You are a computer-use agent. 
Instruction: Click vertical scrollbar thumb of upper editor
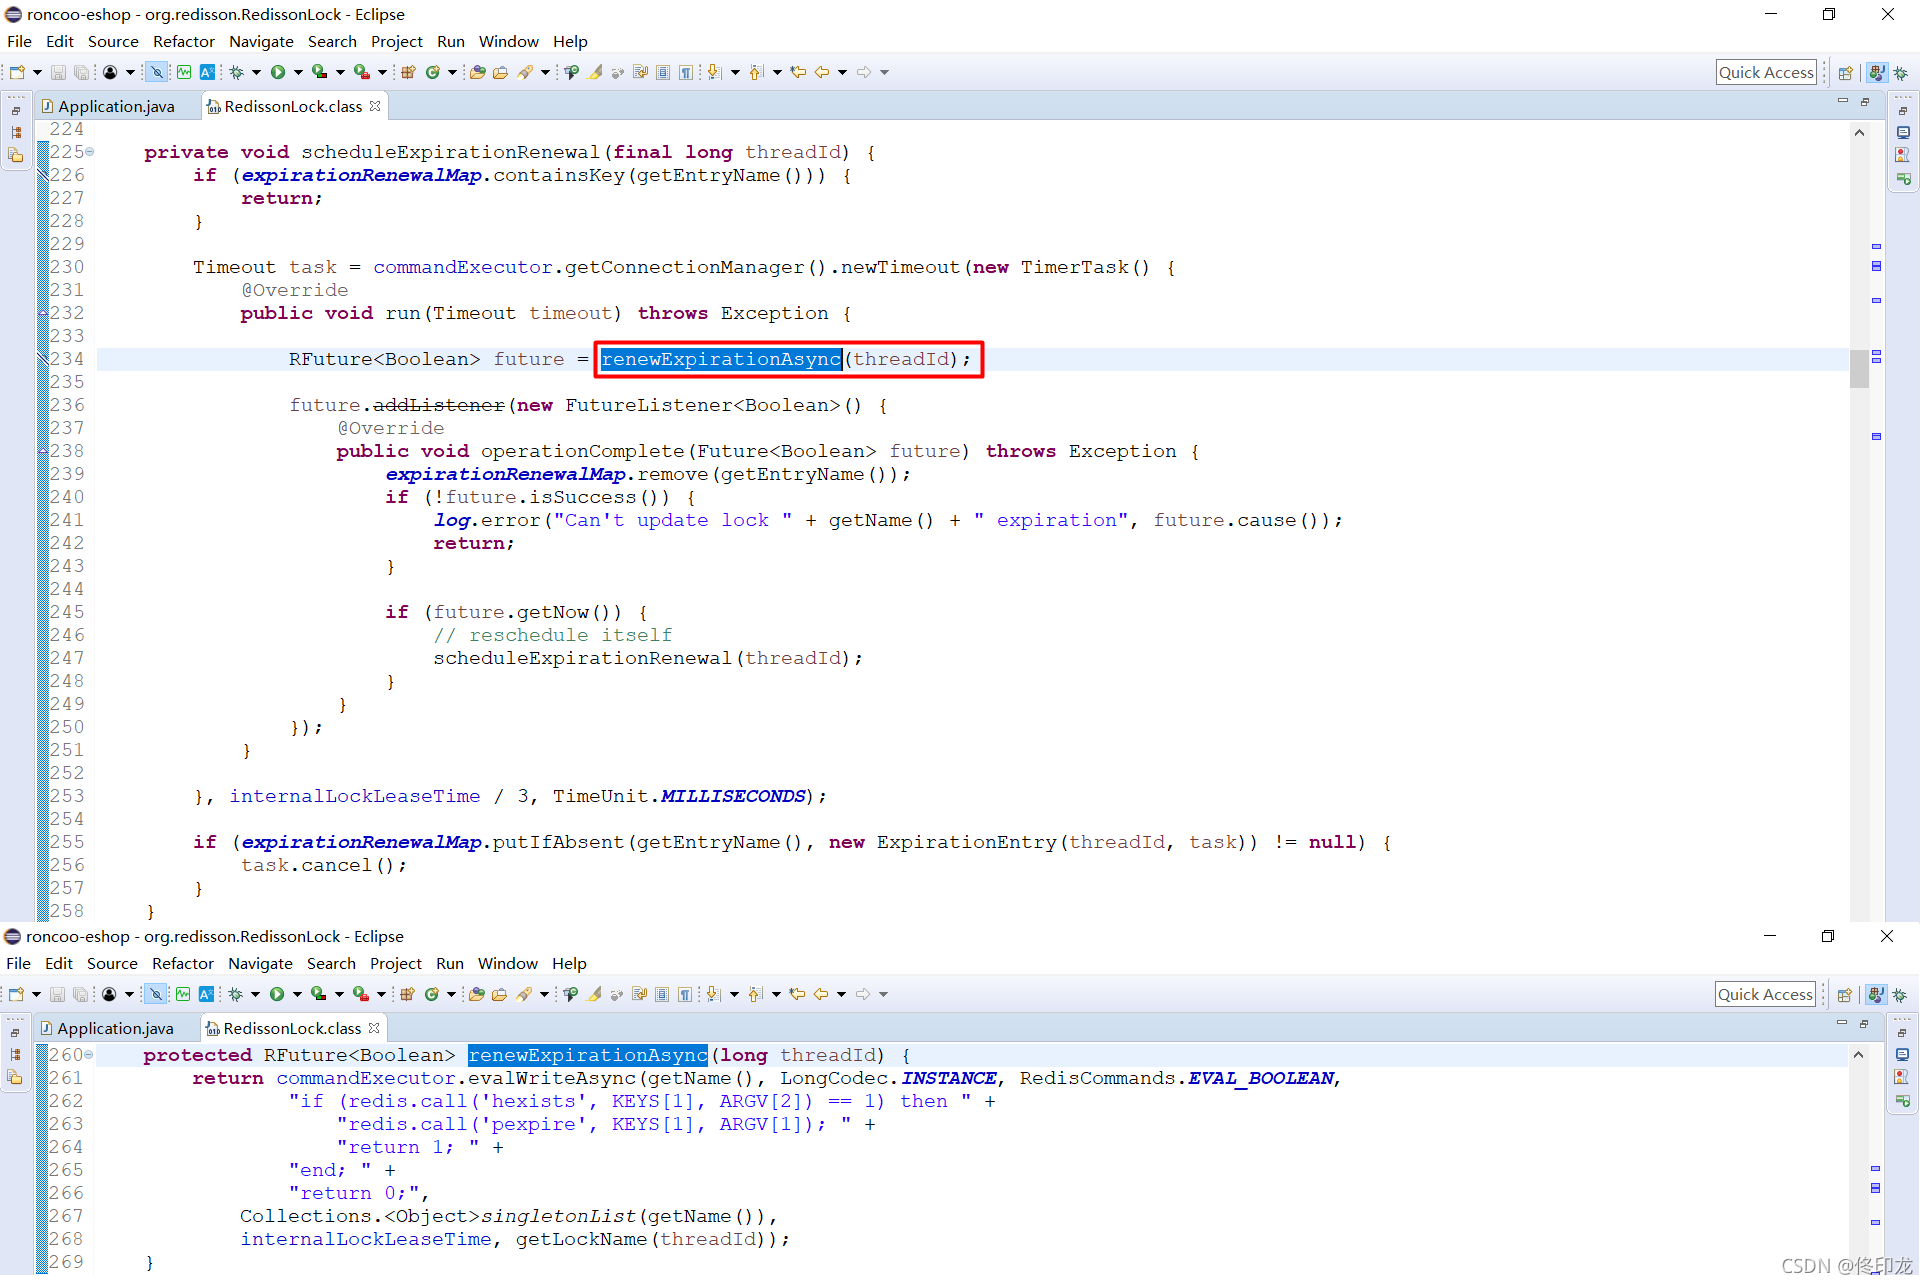tap(1859, 368)
